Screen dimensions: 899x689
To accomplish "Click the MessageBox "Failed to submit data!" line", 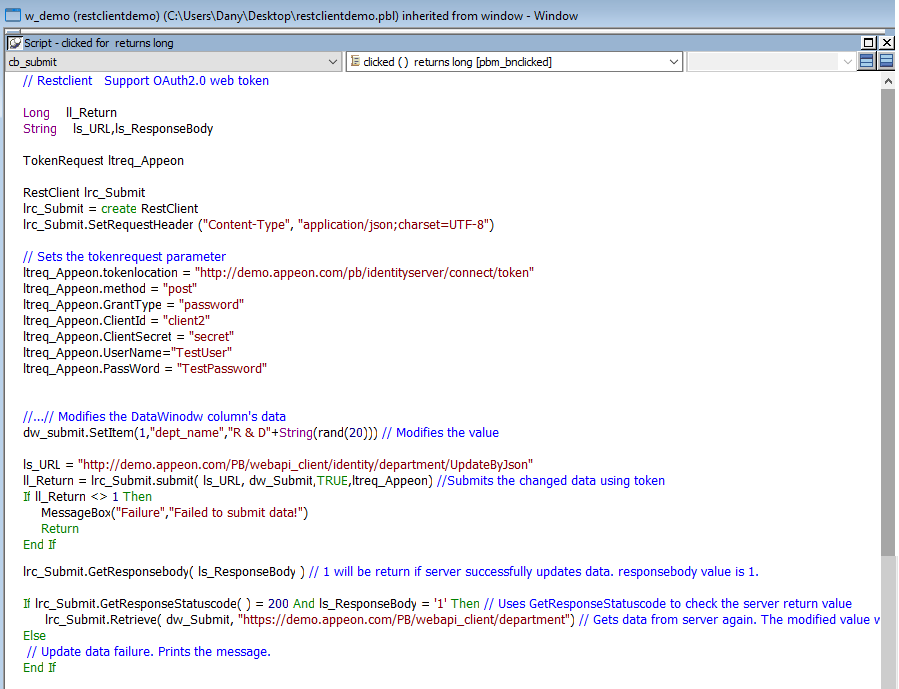I will (x=174, y=513).
